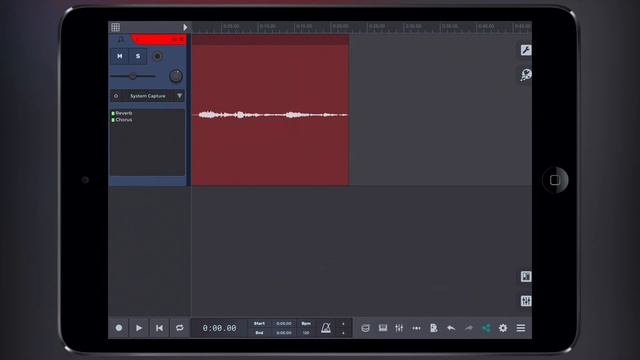Toggle the metronome icon
The image size is (640, 360).
(326, 328)
